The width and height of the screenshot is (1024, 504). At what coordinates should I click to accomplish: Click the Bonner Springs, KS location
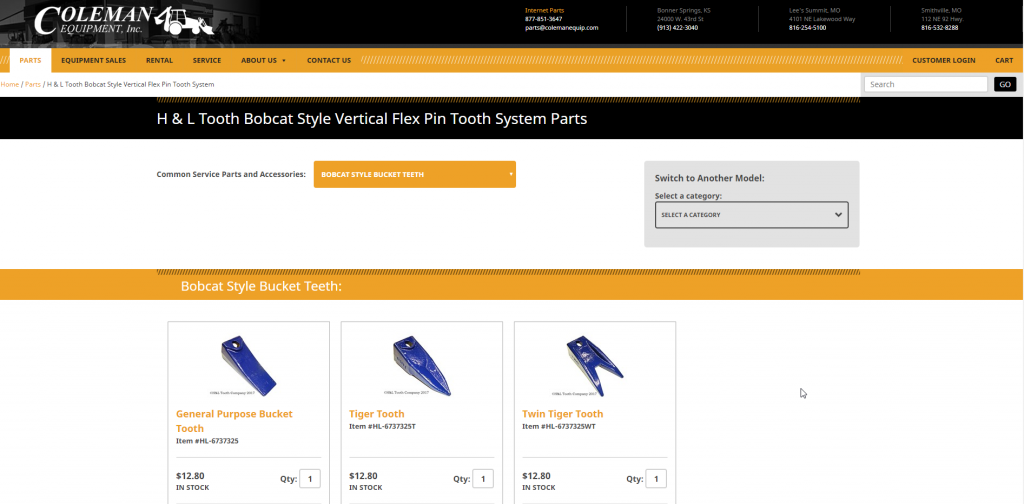[684, 10]
